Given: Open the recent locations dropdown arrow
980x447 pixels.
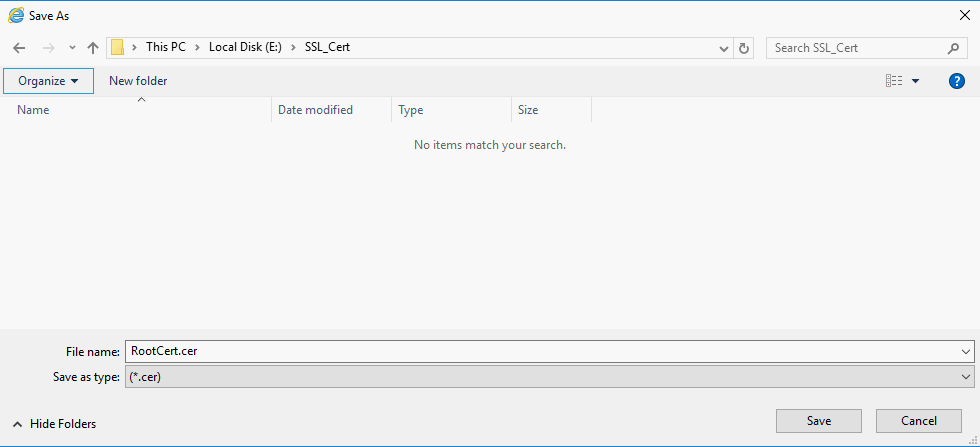Looking at the screenshot, I should pyautogui.click(x=72, y=48).
